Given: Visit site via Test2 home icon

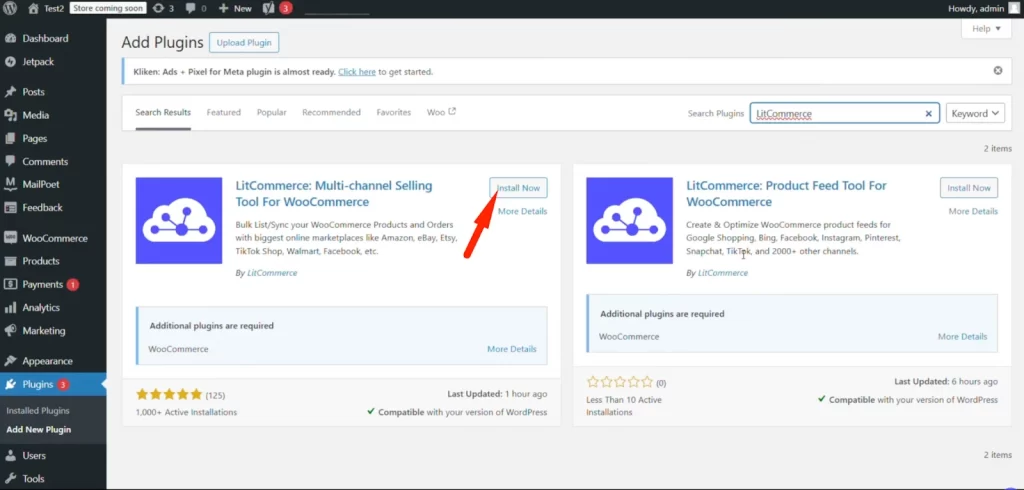Looking at the screenshot, I should tap(33, 8).
